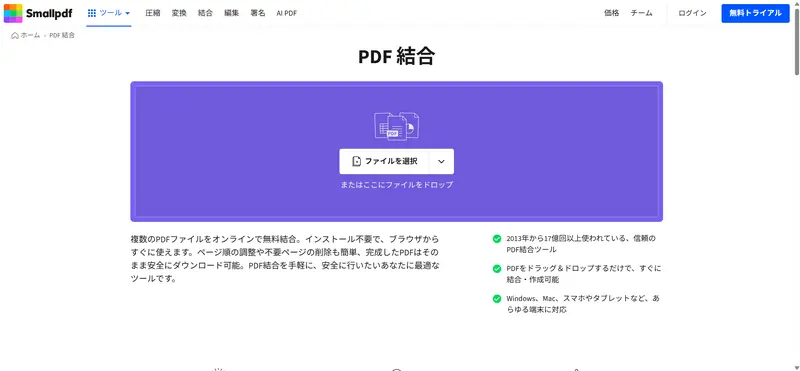
Task: Open the 価格 pricing link
Action: (x=612, y=13)
